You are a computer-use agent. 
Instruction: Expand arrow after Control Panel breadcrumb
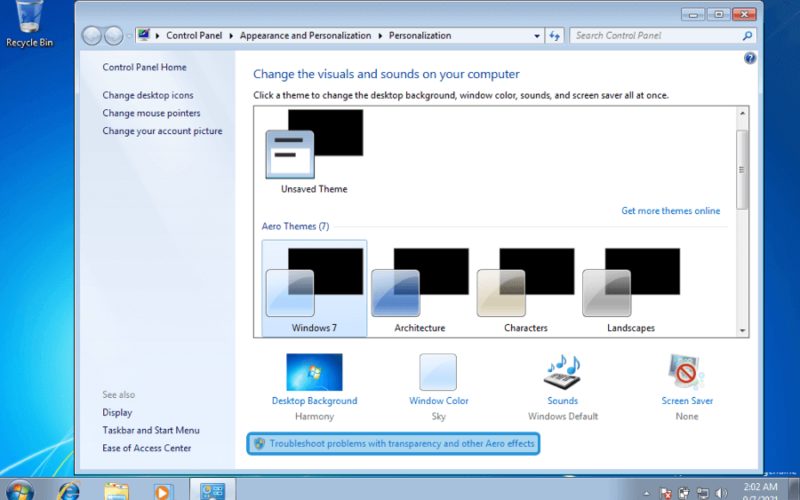(x=231, y=36)
